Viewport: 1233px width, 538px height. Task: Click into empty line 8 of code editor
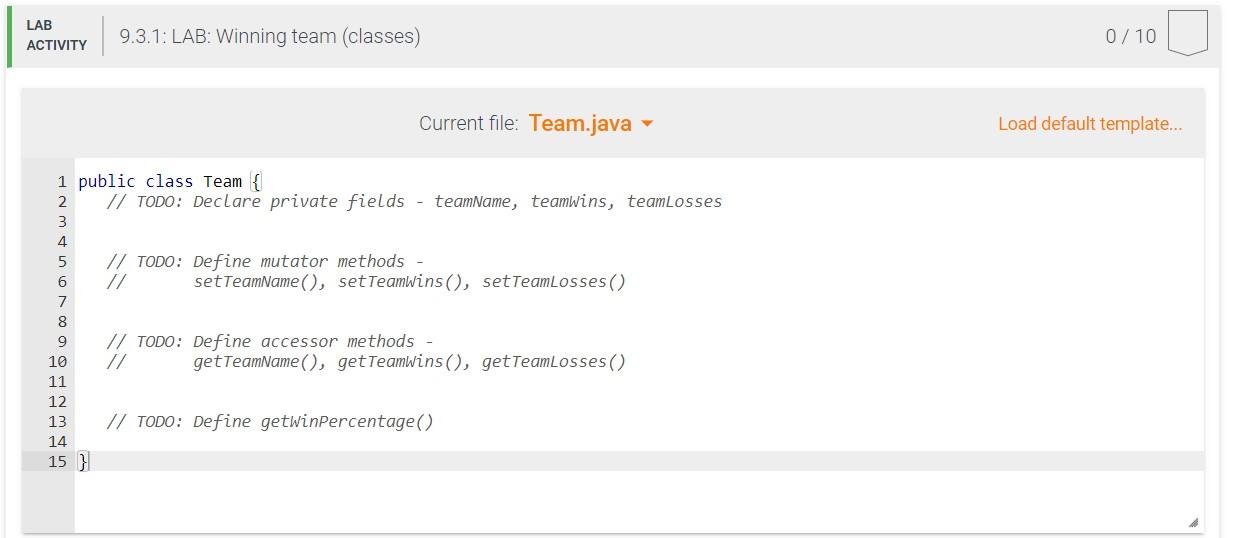coord(639,321)
